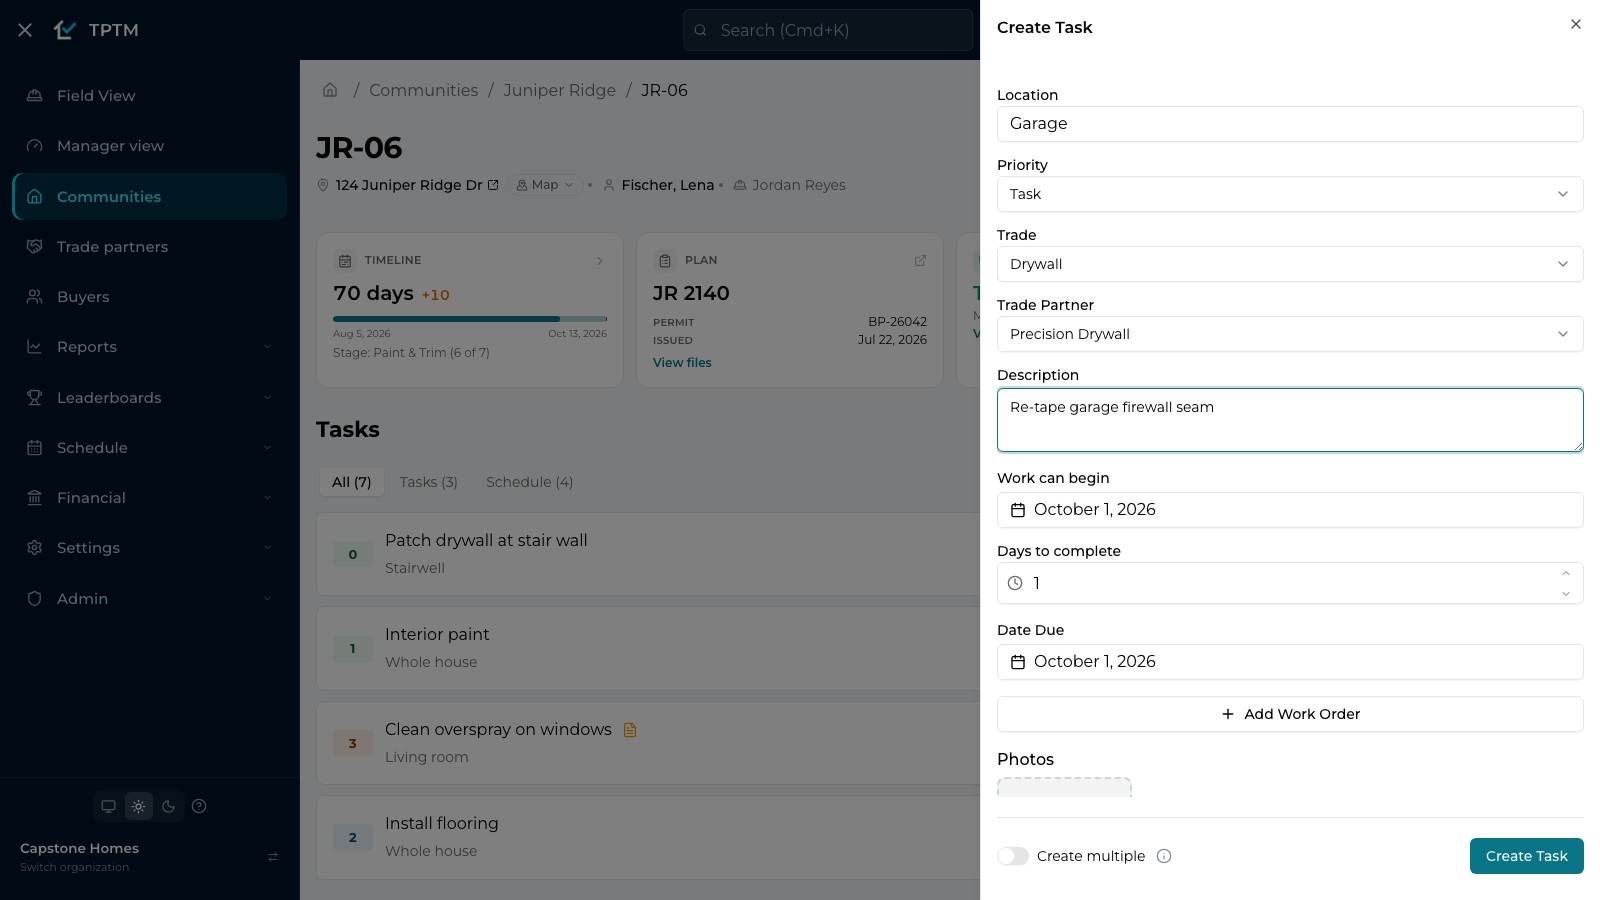Open the Priority dropdown
Viewport: 1600px width, 900px height.
click(x=1290, y=194)
